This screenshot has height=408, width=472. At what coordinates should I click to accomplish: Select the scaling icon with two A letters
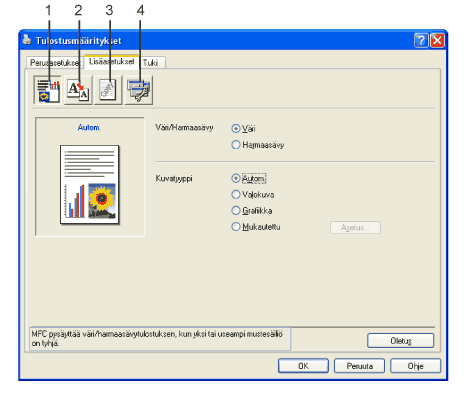pyautogui.click(x=78, y=90)
